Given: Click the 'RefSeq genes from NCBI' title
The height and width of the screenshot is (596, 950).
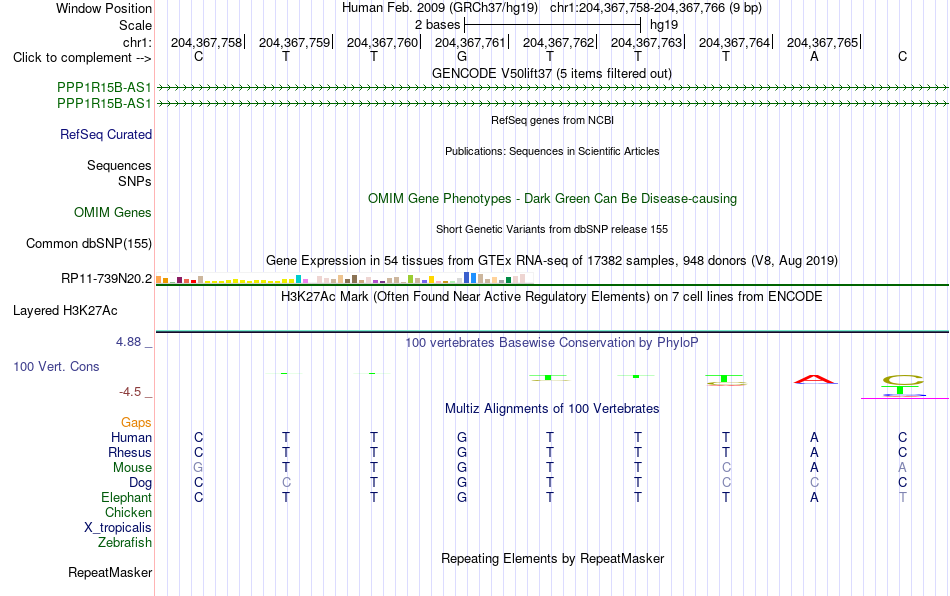Looking at the screenshot, I should (x=553, y=121).
